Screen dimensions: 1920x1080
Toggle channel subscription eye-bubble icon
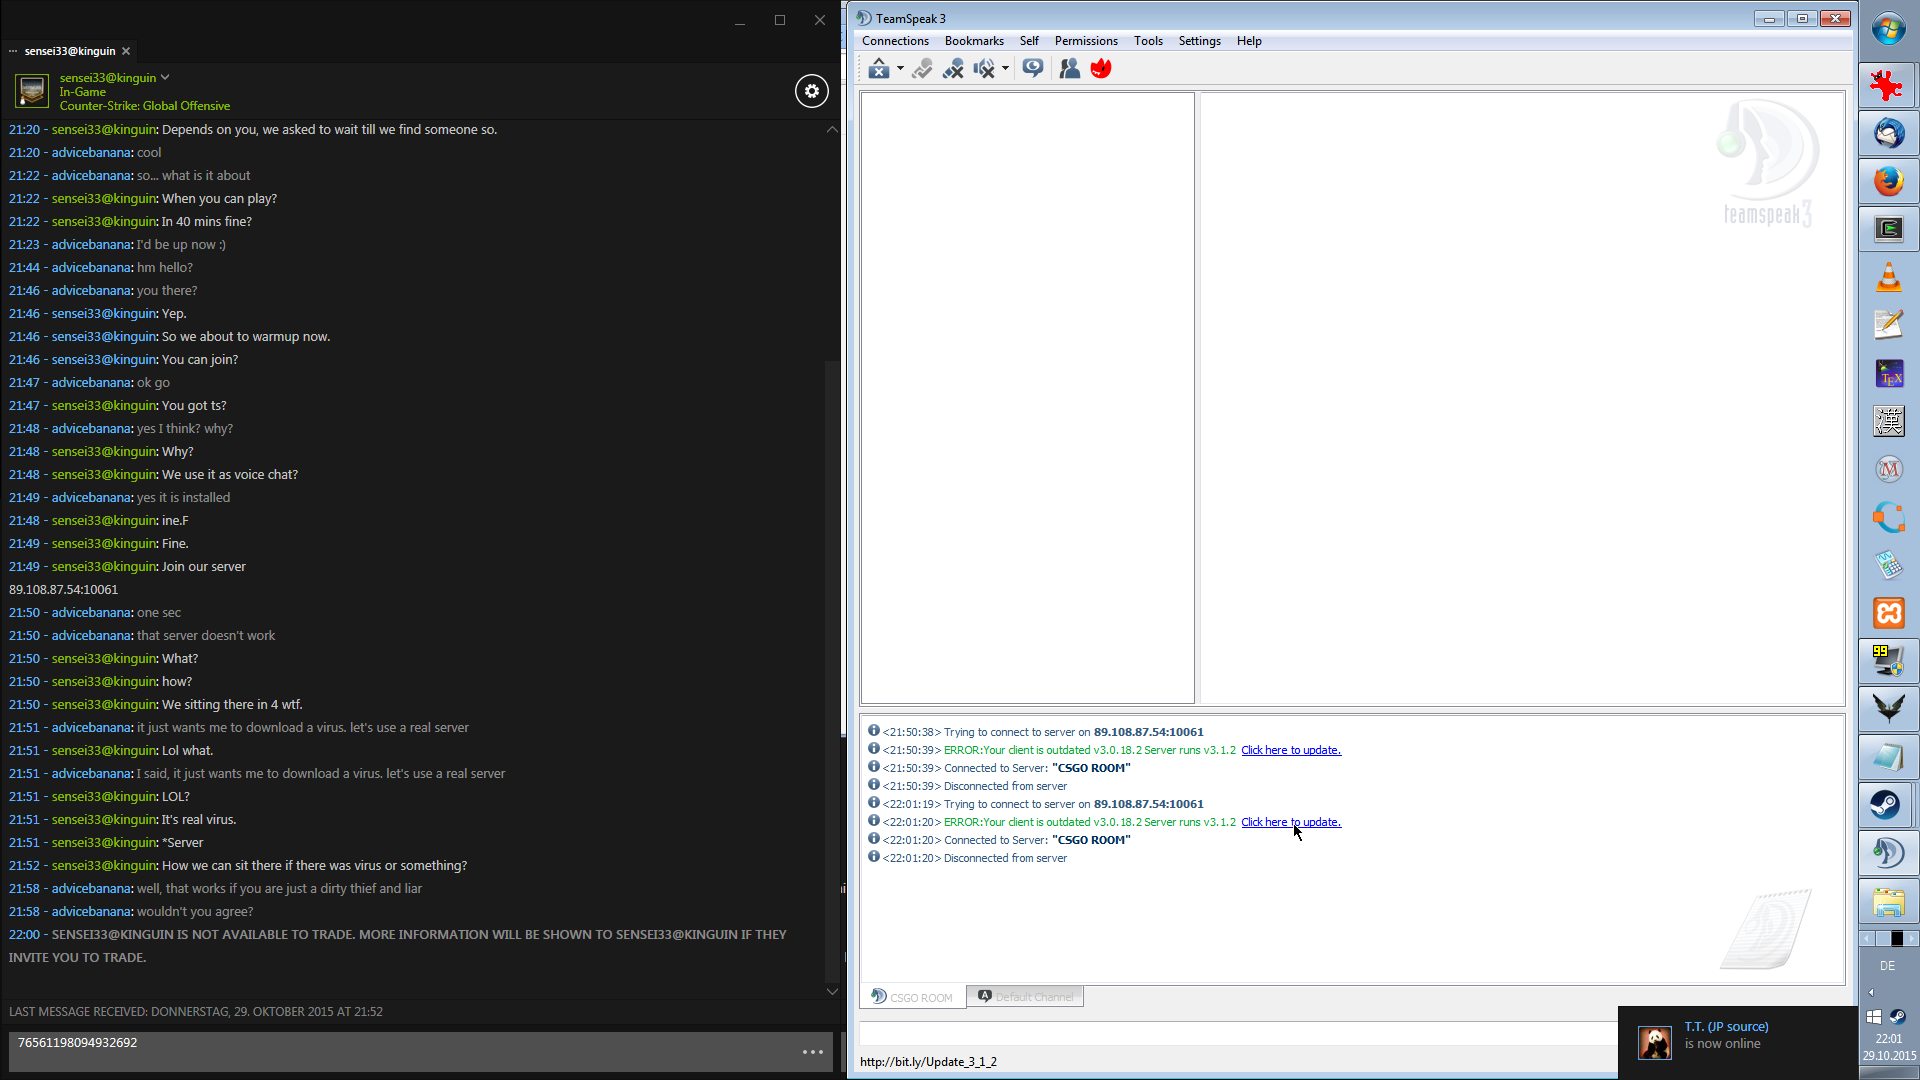pyautogui.click(x=1033, y=68)
